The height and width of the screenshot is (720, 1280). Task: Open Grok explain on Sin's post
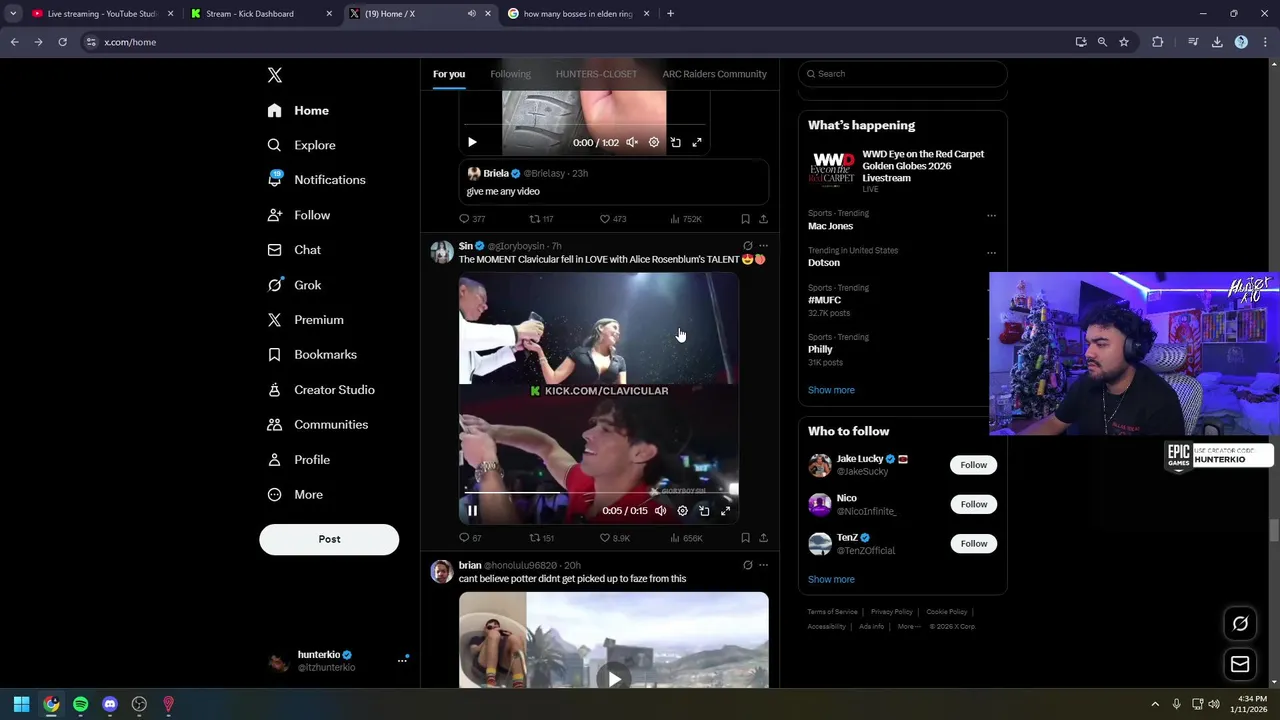click(747, 246)
